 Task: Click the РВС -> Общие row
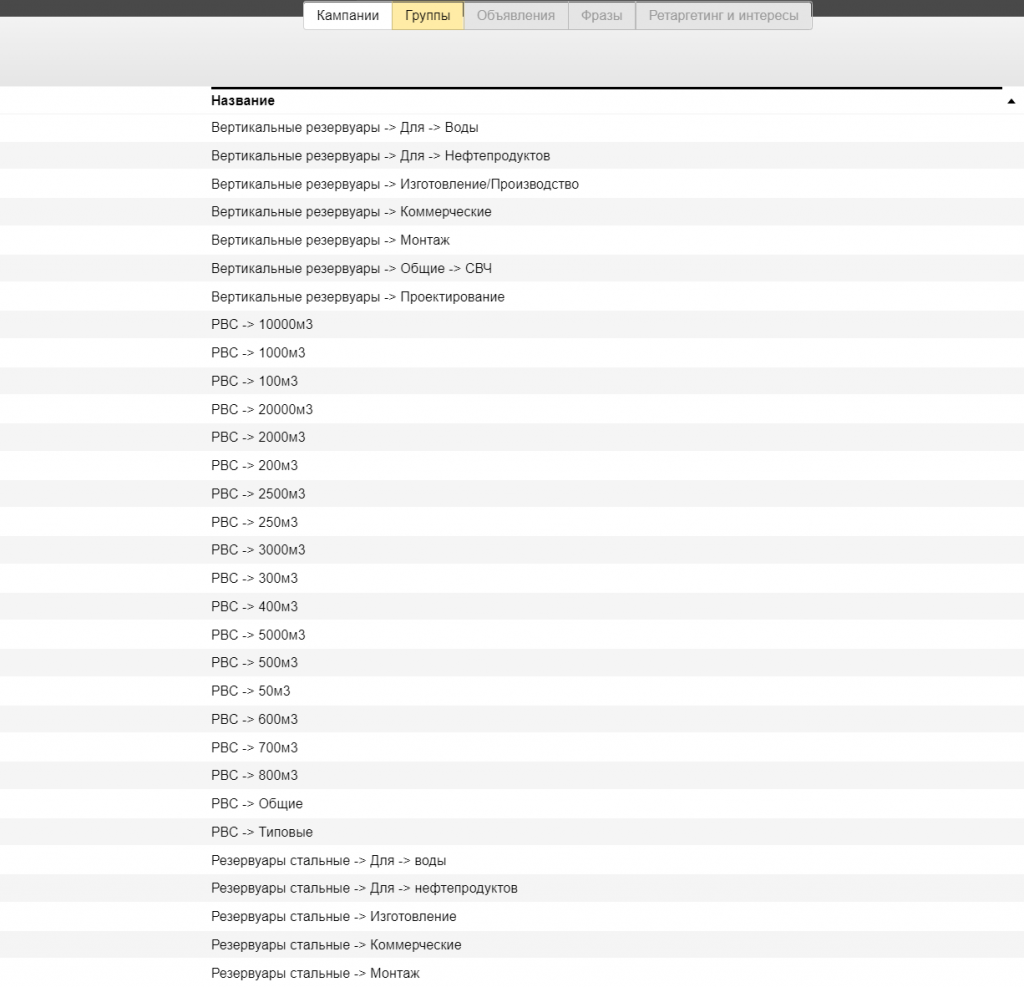click(x=256, y=804)
